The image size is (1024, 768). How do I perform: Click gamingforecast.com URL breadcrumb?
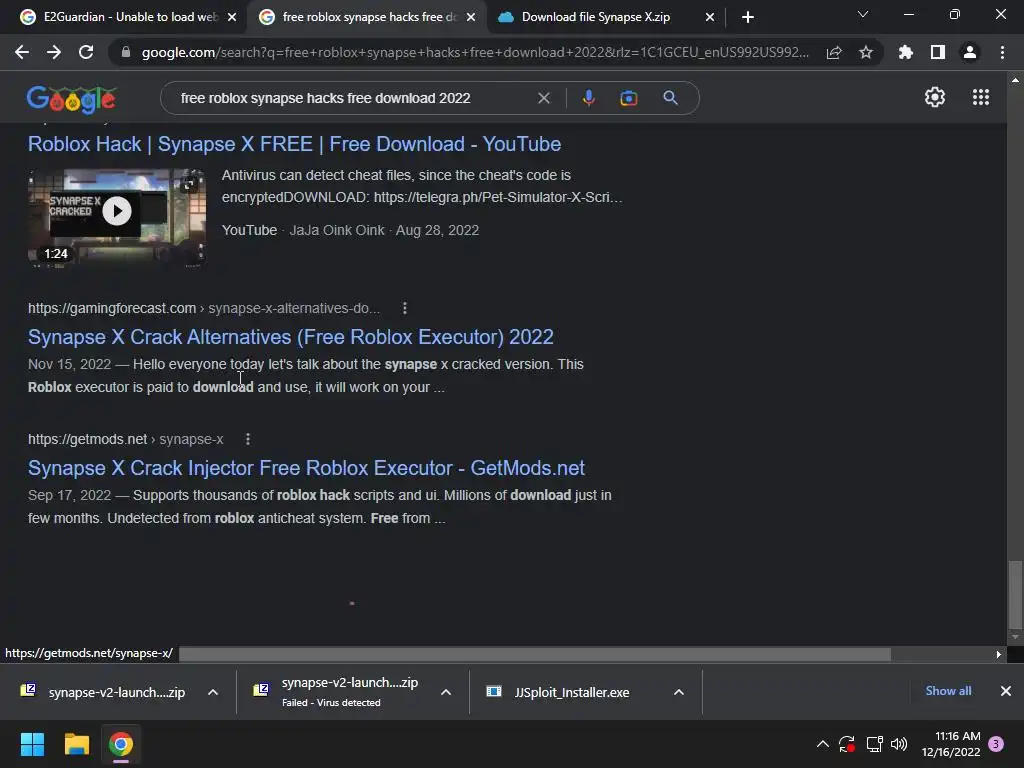[x=204, y=308]
